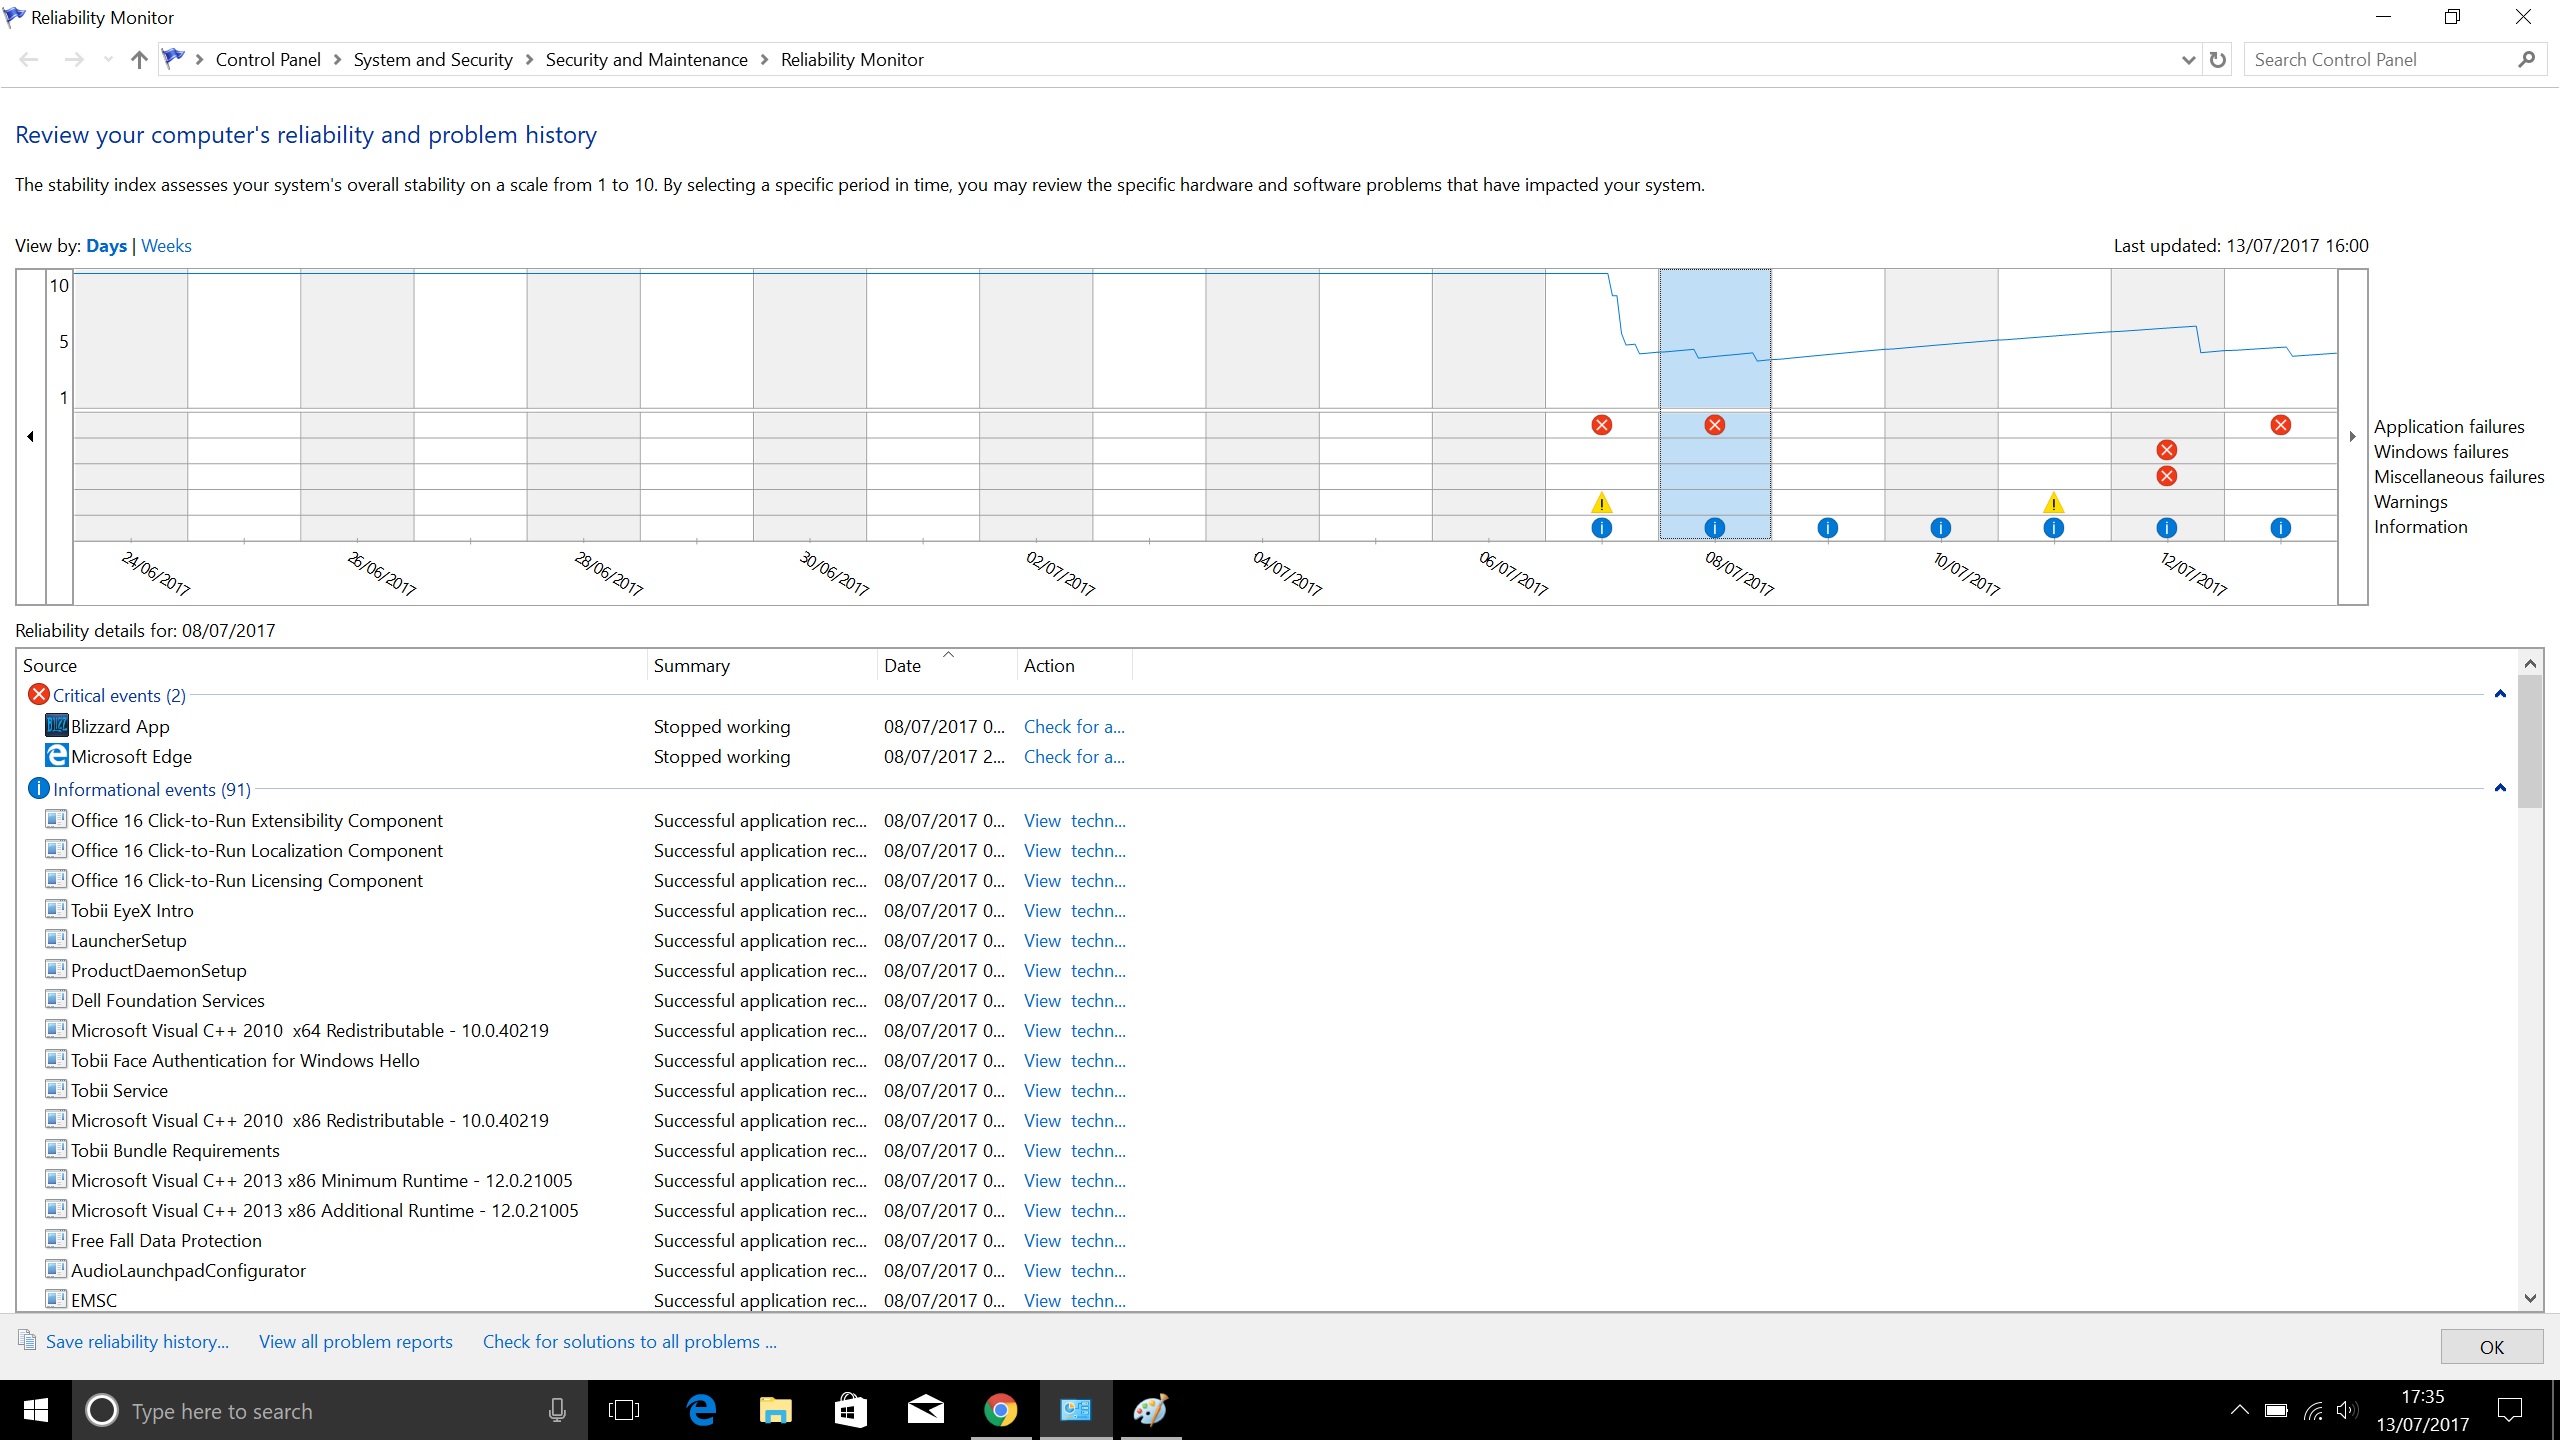The height and width of the screenshot is (1440, 2560).
Task: View technical details for Tobii EyeX Intro
Action: (x=1074, y=910)
